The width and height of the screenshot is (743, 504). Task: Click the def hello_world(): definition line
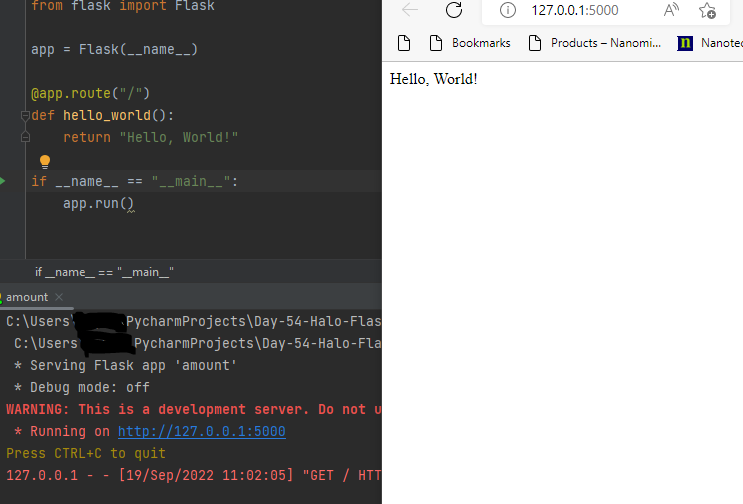102,115
